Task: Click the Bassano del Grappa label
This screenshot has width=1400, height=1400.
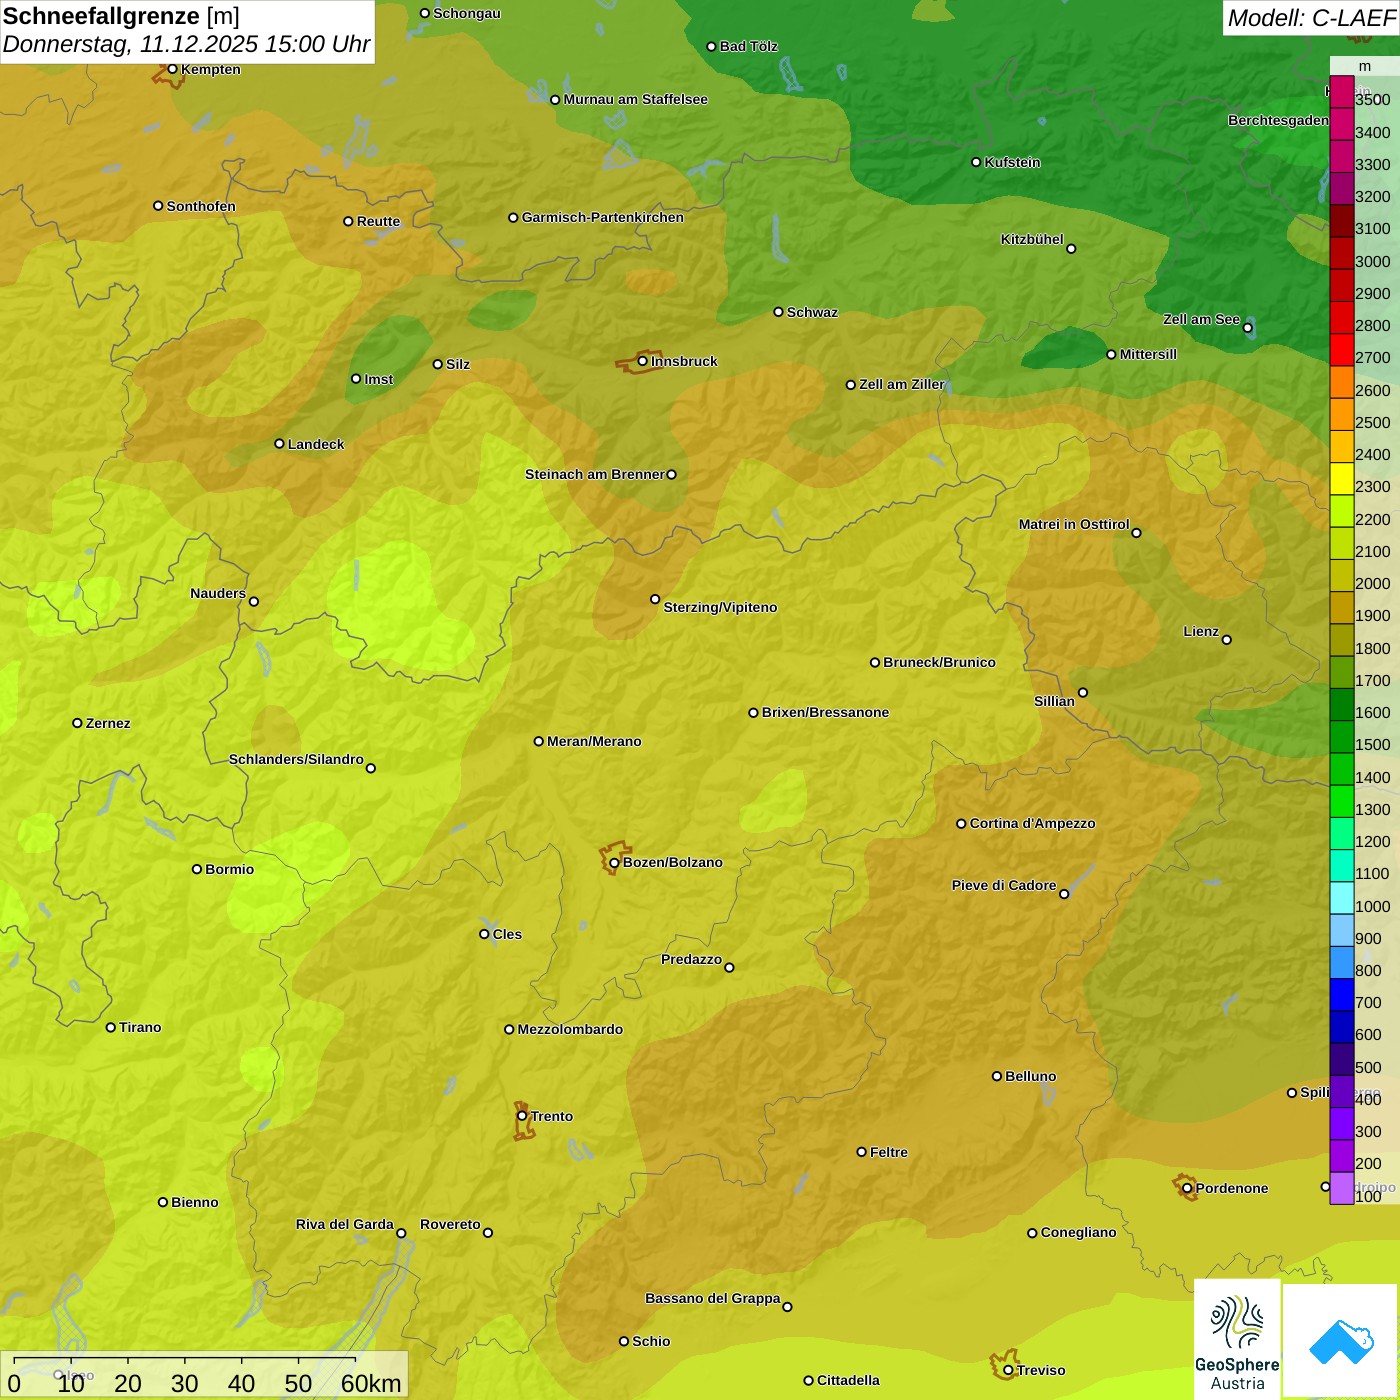Action: (712, 1298)
